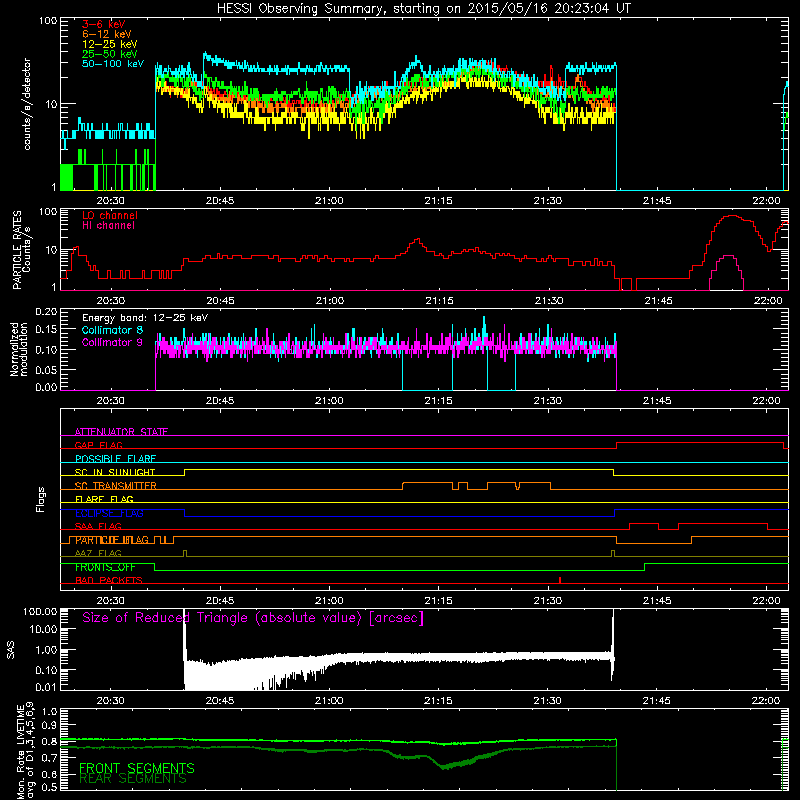Image resolution: width=800 pixels, height=800 pixels.
Task: Click the HESSI Observing Summary title text
Action: (x=424, y=8)
